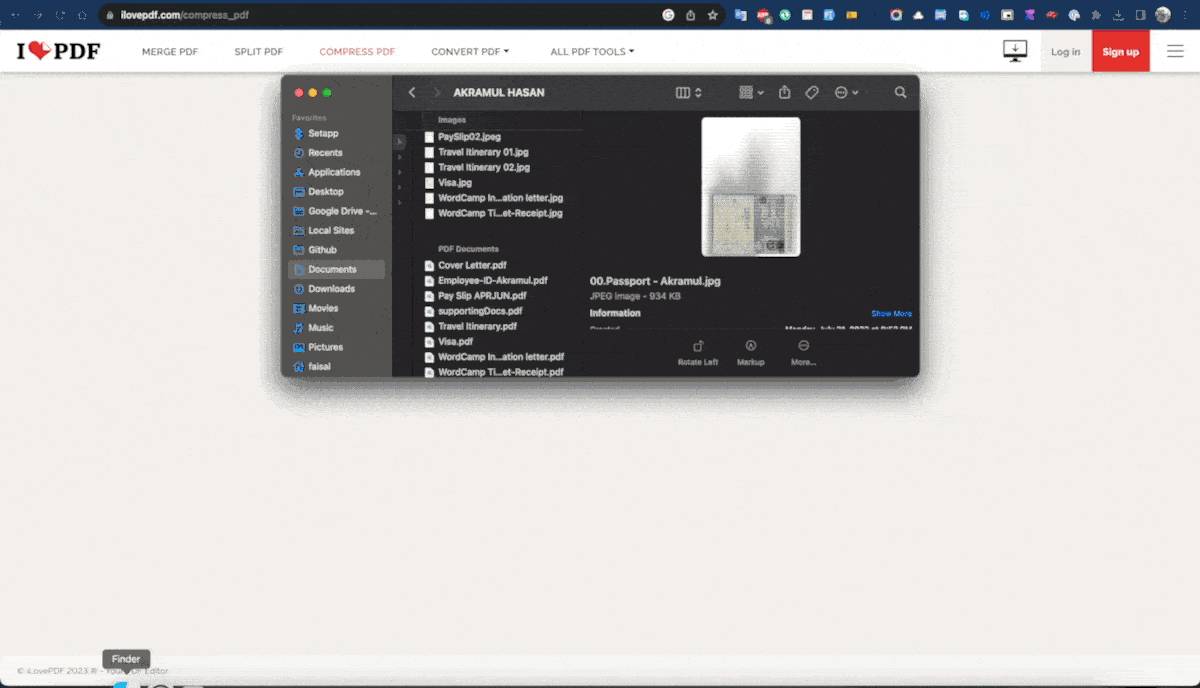Click the Rotate Left quick action
The image size is (1200, 688).
698,352
